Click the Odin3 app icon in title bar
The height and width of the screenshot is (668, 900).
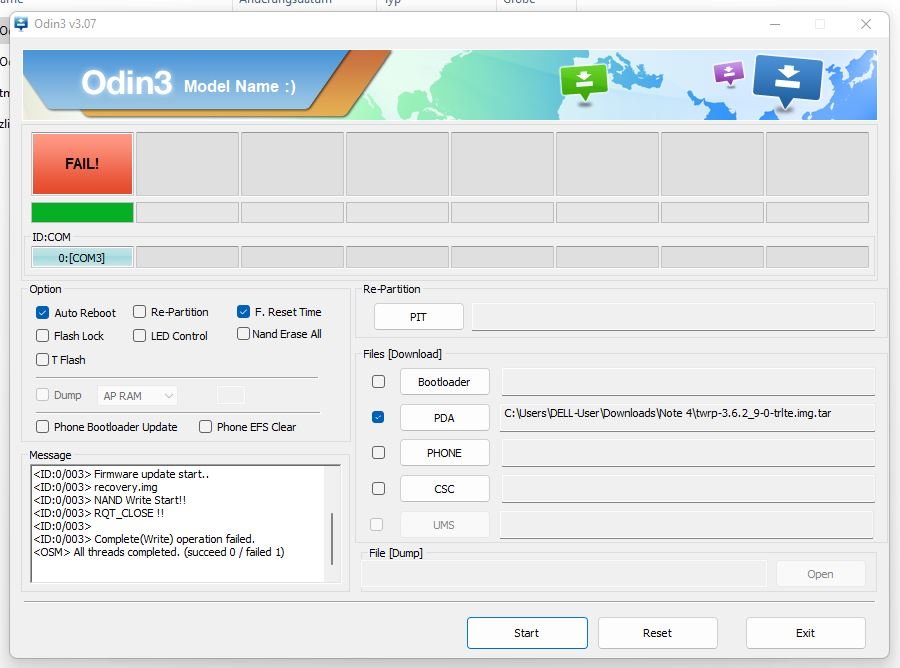tap(21, 24)
